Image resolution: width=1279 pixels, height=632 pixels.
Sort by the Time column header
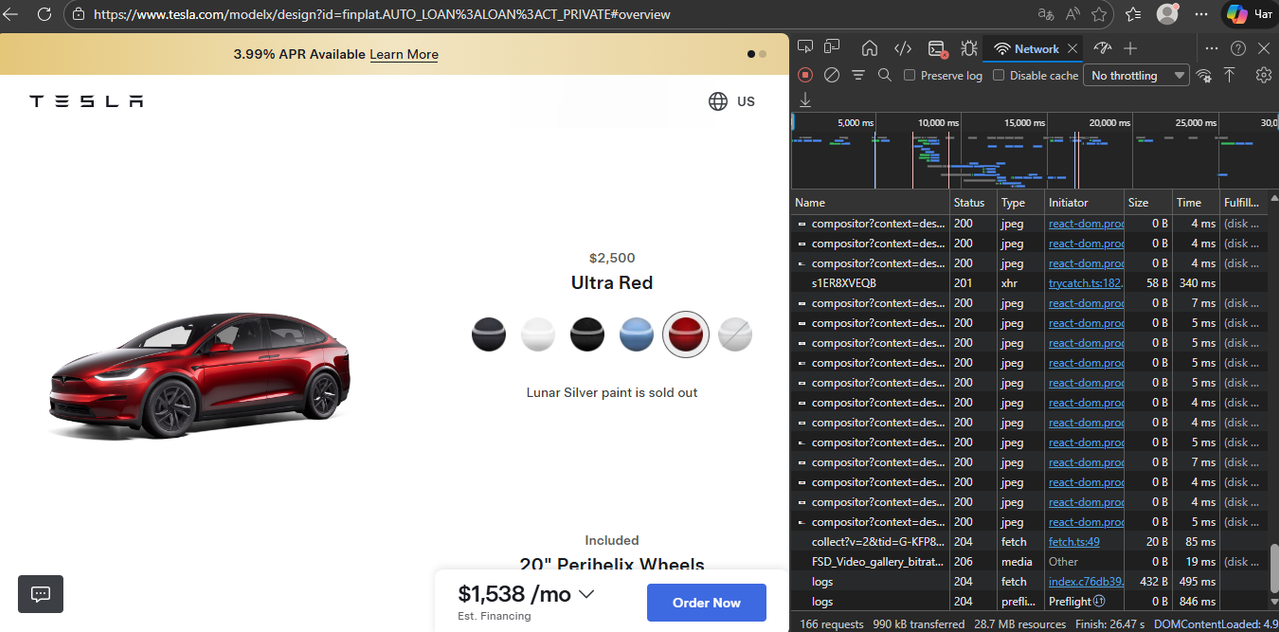(x=1196, y=202)
